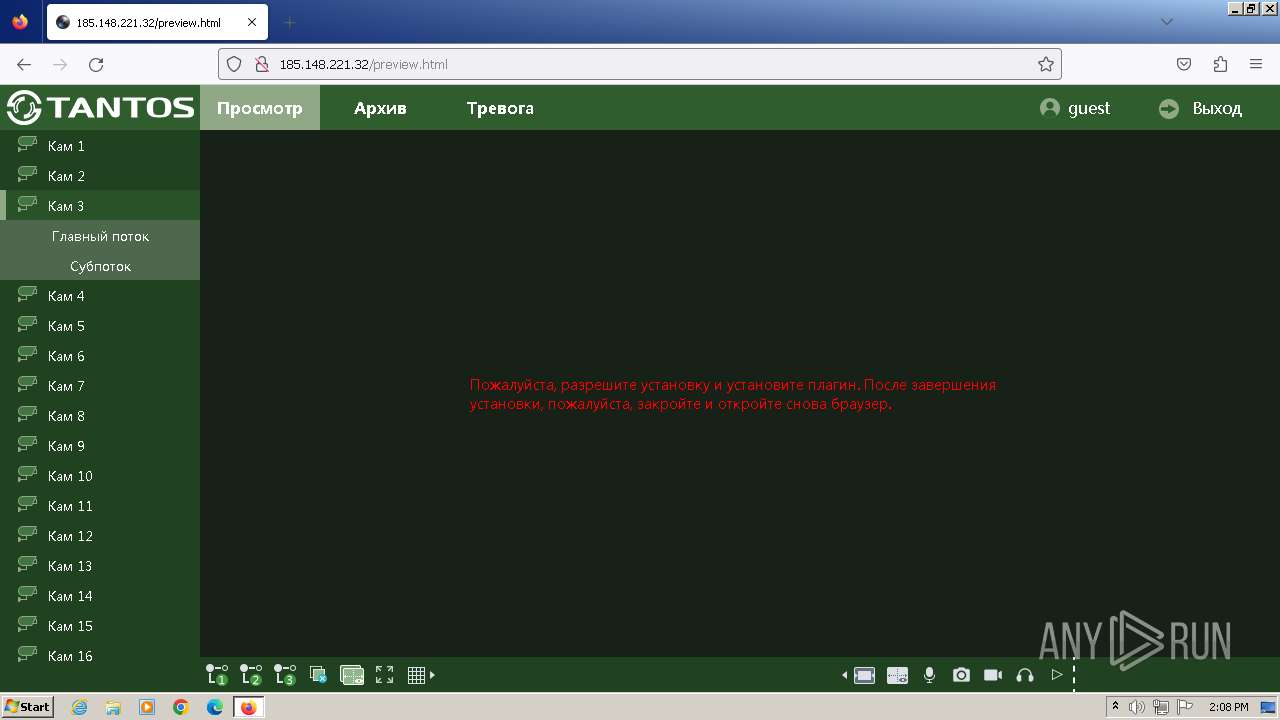Switch to the Тревога tab

500,108
